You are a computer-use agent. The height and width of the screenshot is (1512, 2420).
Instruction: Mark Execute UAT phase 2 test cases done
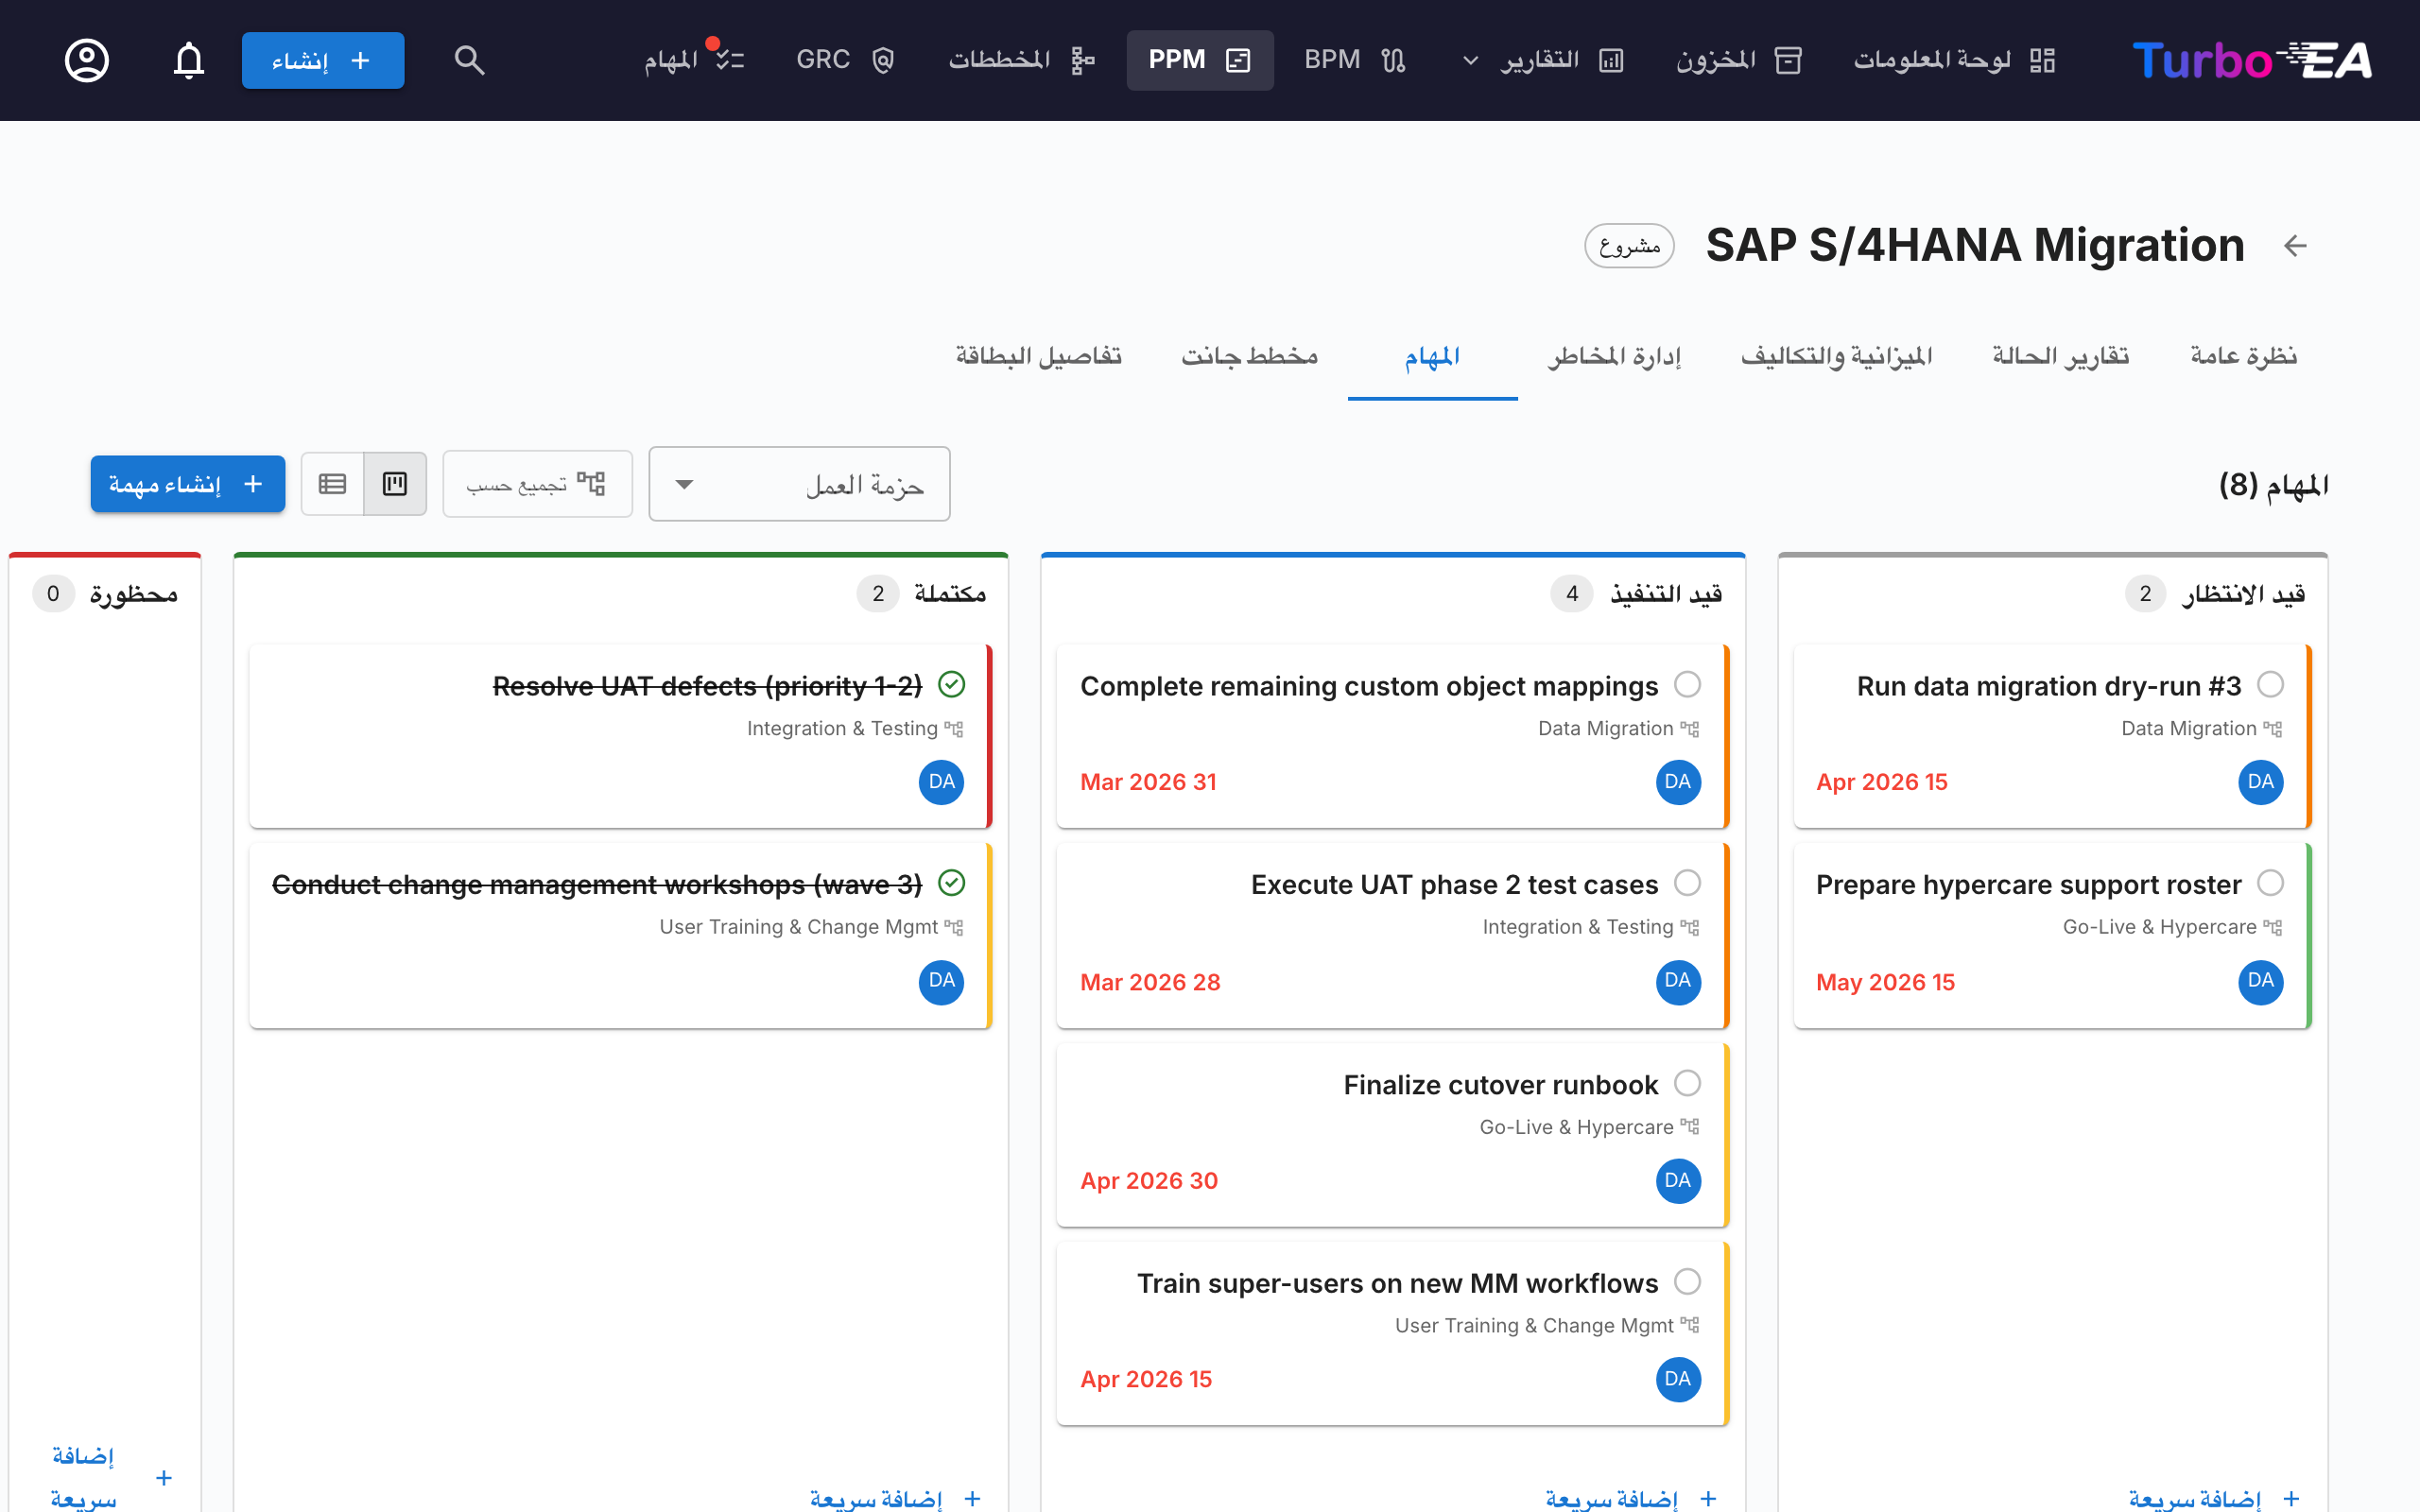[x=1687, y=883]
